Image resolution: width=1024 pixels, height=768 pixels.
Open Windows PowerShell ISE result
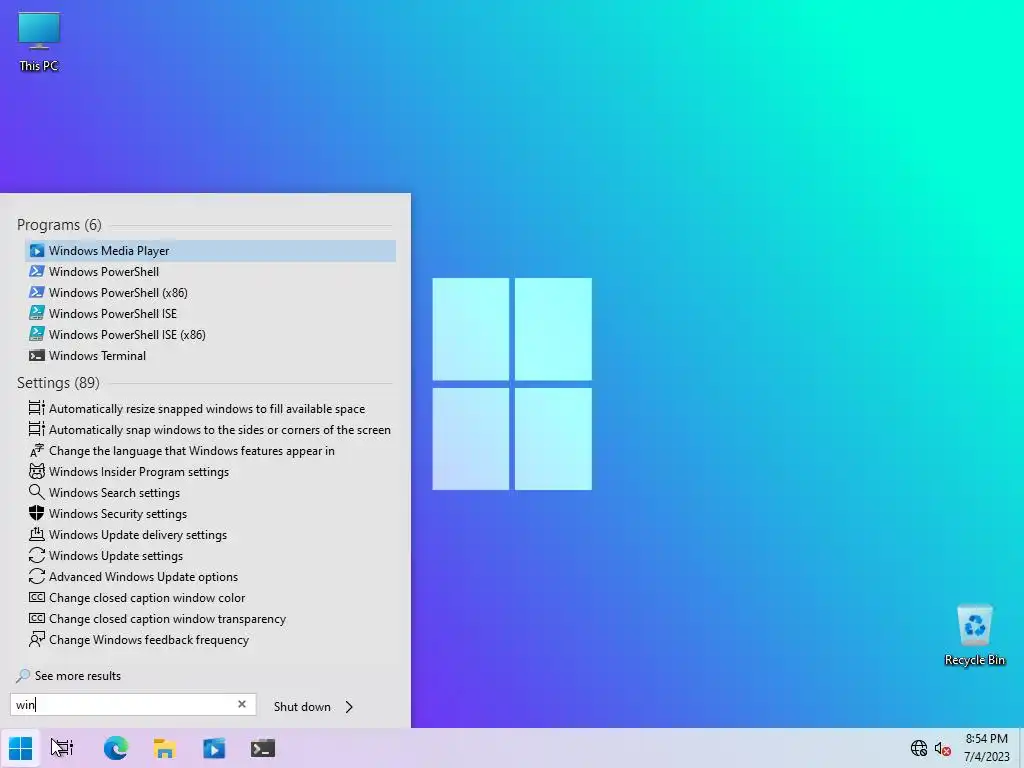click(210, 313)
